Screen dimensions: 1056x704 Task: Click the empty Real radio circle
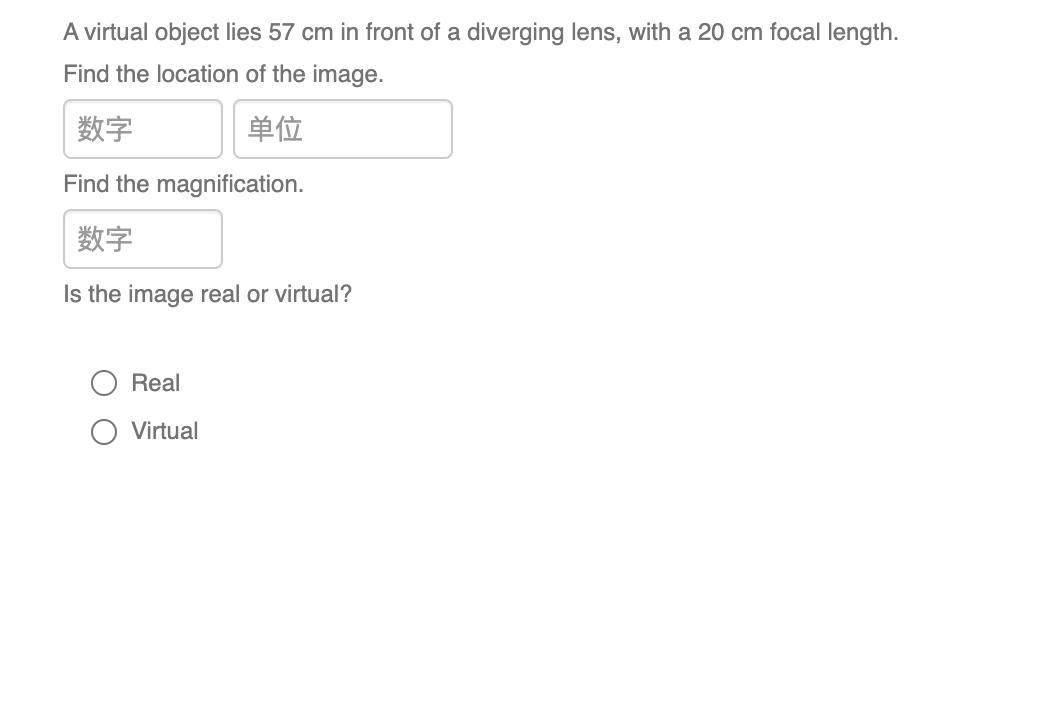[104, 383]
